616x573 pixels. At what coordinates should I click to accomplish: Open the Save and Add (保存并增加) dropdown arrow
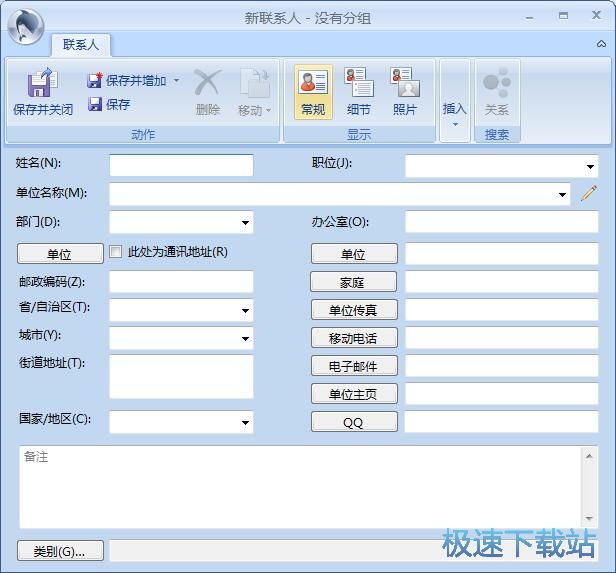[x=177, y=81]
